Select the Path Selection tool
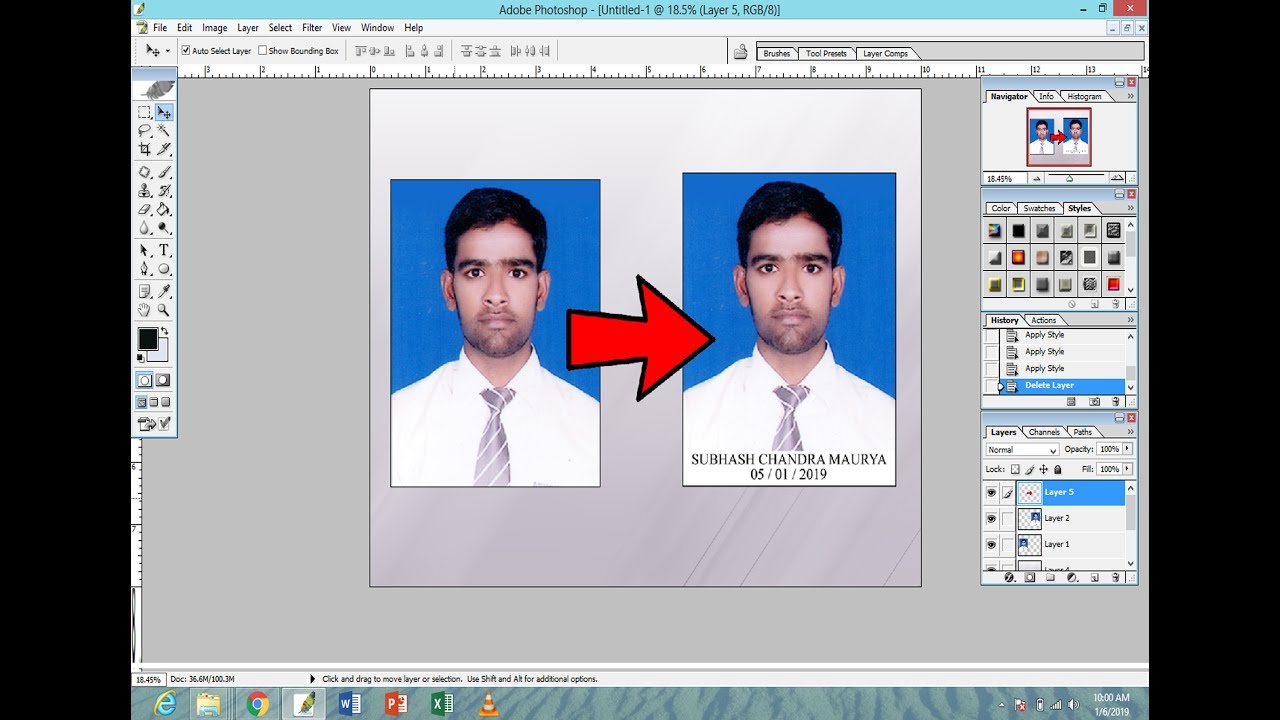Viewport: 1280px width, 720px height. pos(145,250)
